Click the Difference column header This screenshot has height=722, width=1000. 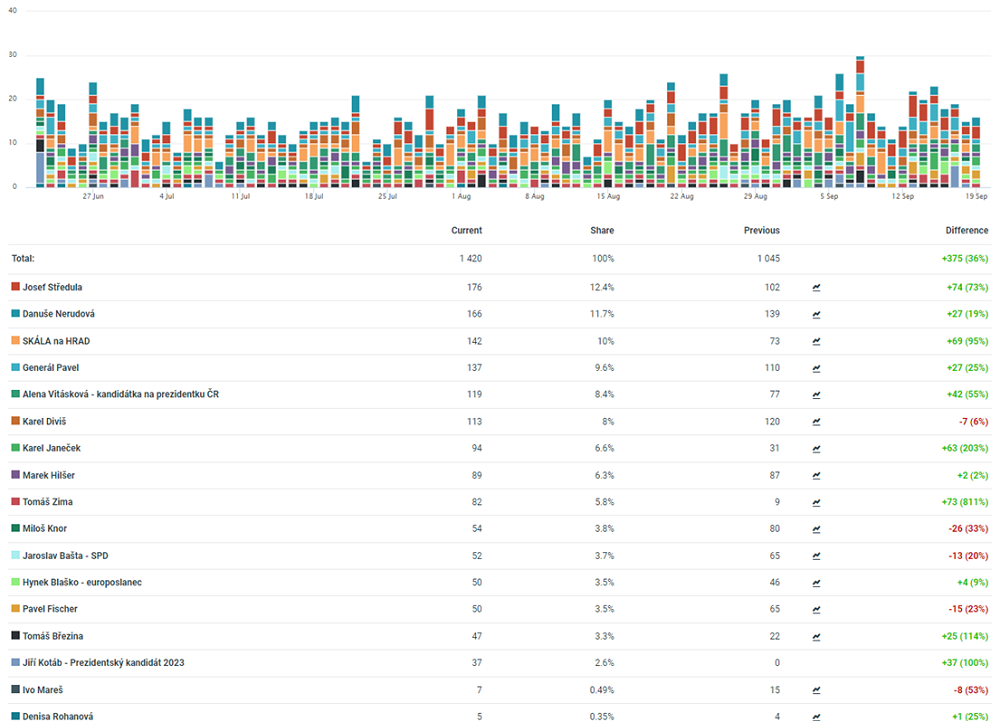966,230
